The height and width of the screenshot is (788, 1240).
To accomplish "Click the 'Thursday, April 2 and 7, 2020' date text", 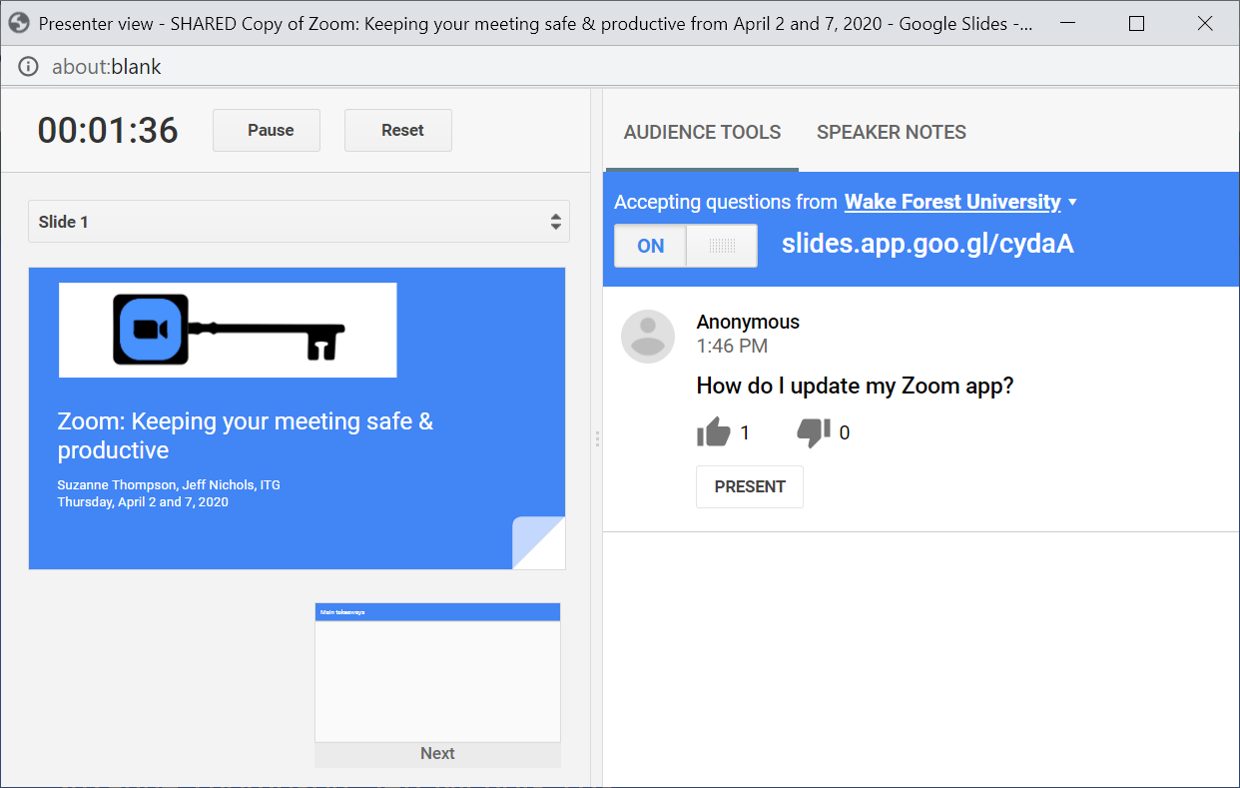I will [x=143, y=502].
